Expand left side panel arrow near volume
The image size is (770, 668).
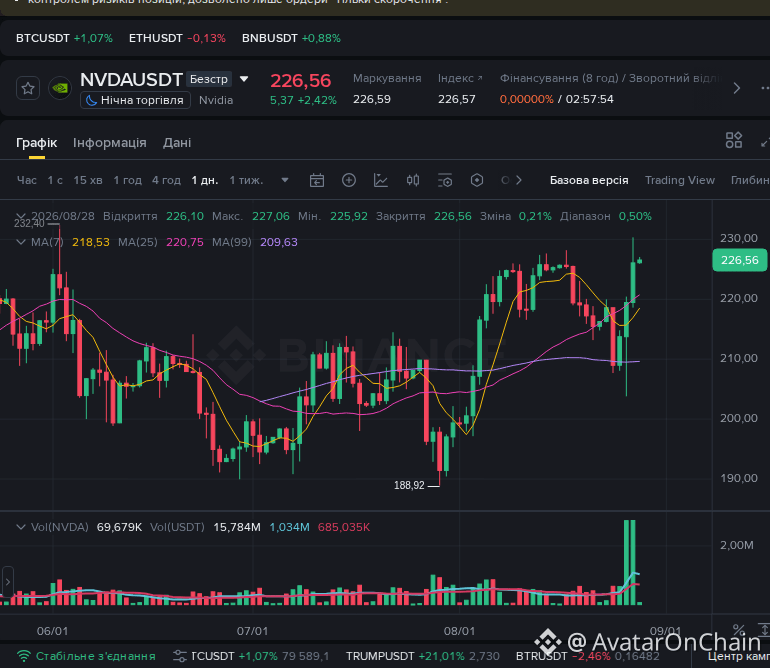point(7,582)
